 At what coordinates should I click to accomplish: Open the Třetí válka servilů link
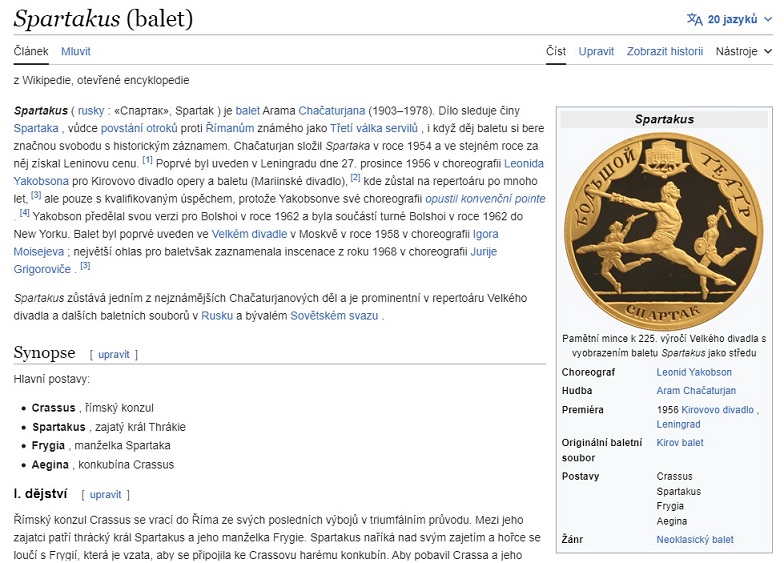(374, 128)
